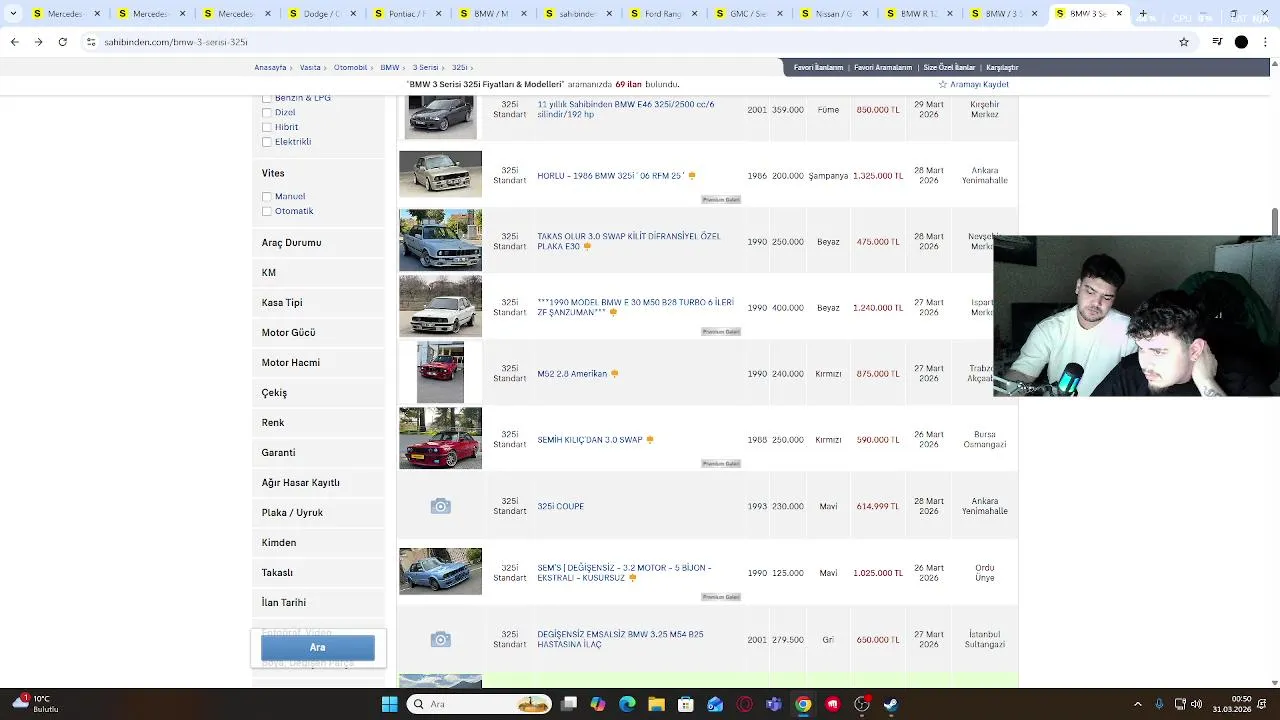Switch to the Dodge browser tab
The width and height of the screenshot is (1280, 720).
320,14
